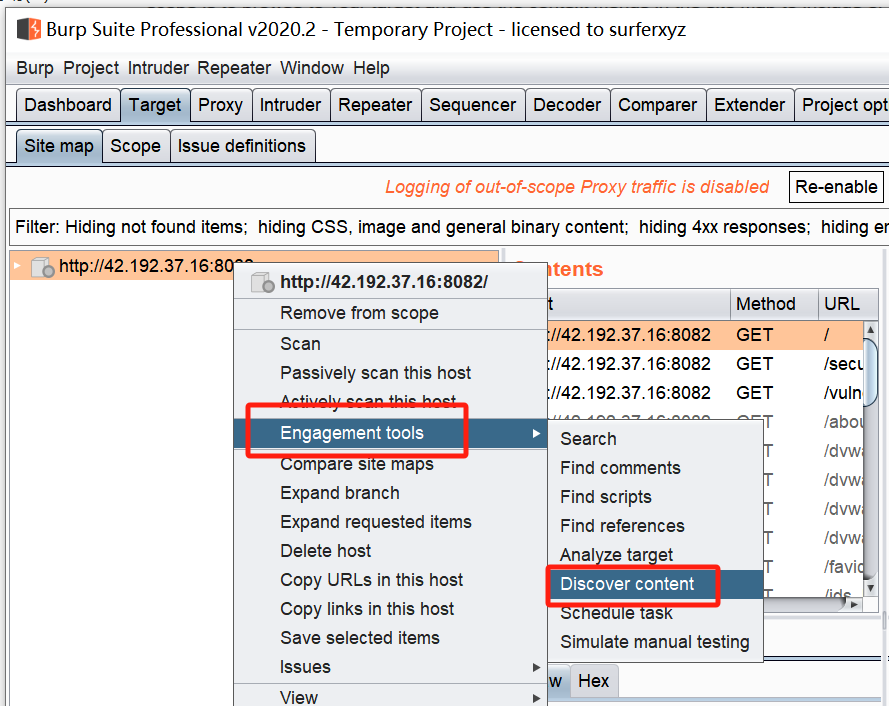The height and width of the screenshot is (706, 889).
Task: Select the Target tab
Action: tap(155, 105)
